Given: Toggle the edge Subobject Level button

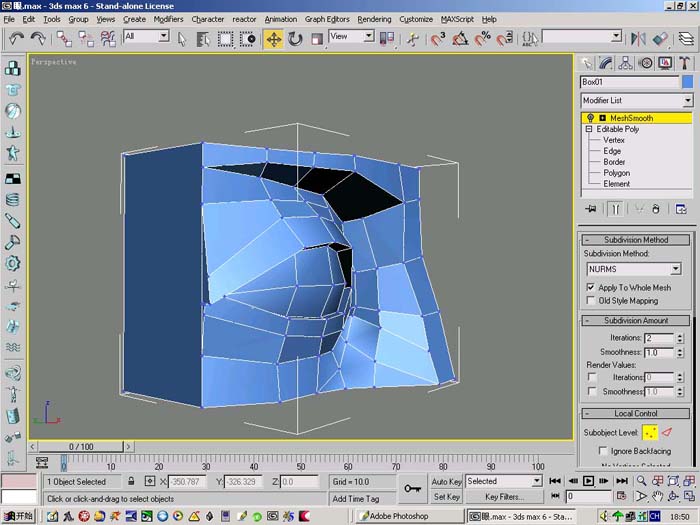Looking at the screenshot, I should point(667,432).
